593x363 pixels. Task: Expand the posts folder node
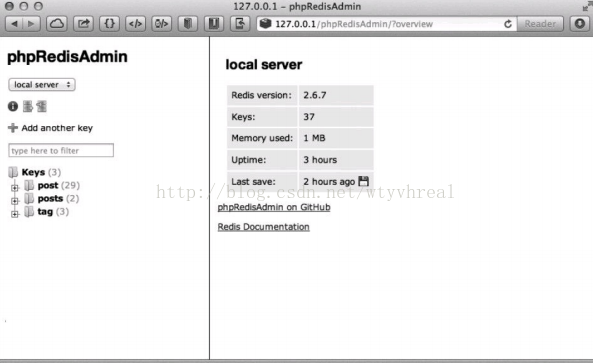[15, 200]
